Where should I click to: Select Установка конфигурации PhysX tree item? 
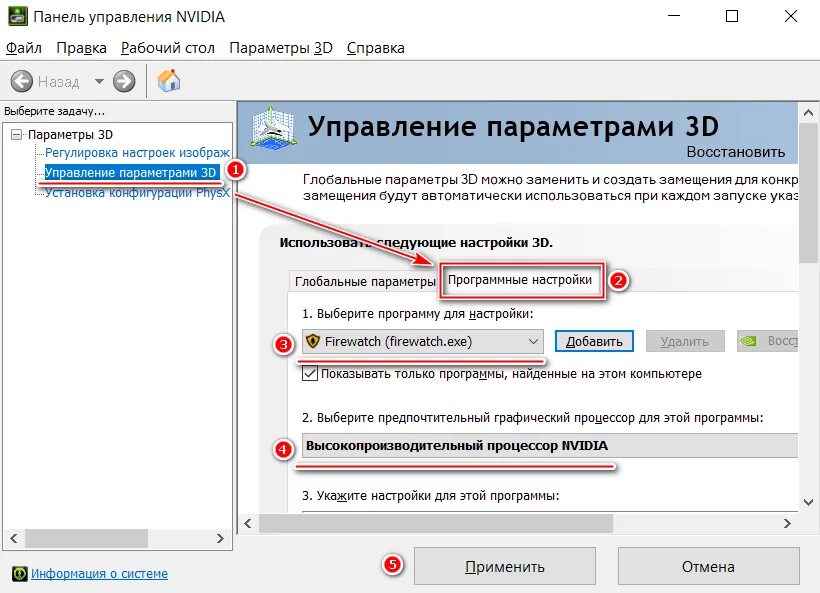coord(137,192)
